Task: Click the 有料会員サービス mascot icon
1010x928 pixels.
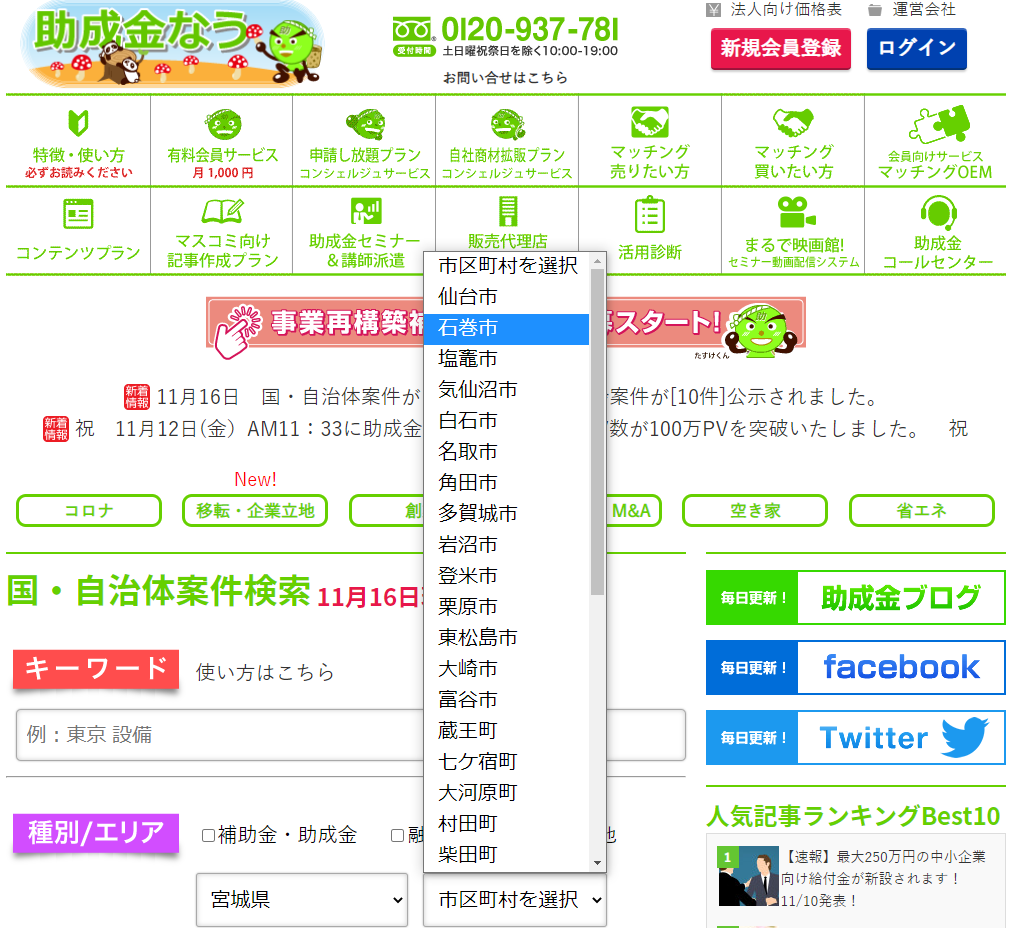Action: pyautogui.click(x=222, y=124)
